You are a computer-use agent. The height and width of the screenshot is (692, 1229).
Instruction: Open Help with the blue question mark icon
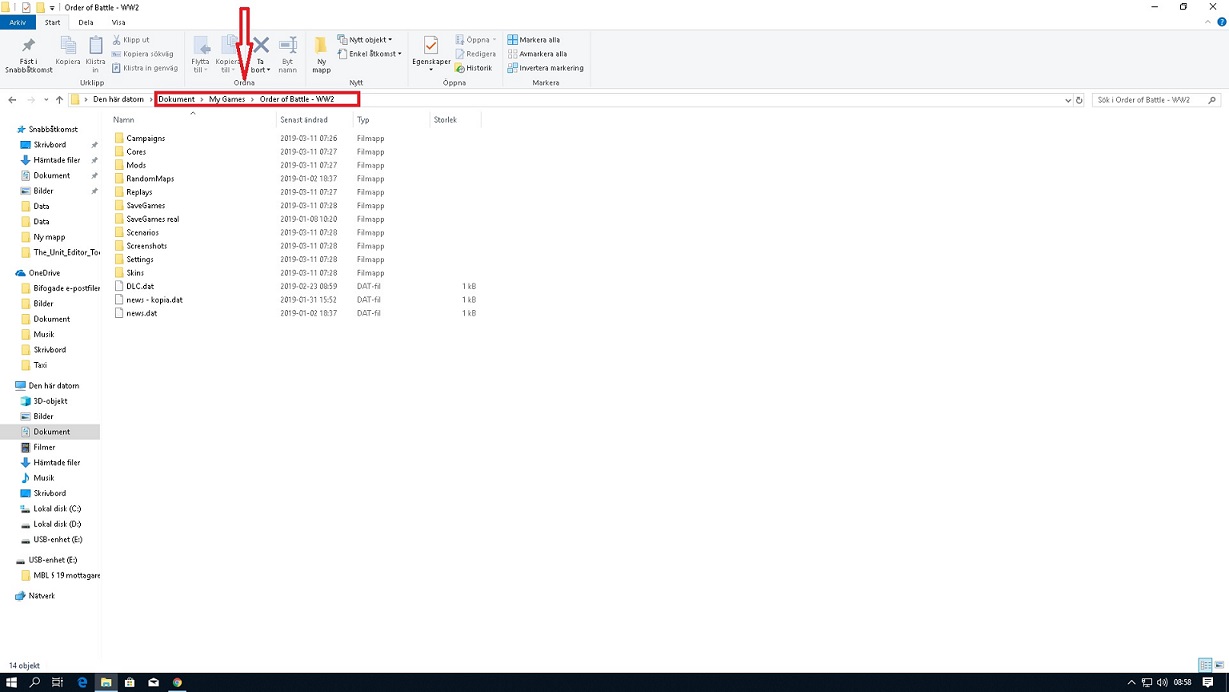tap(1219, 22)
